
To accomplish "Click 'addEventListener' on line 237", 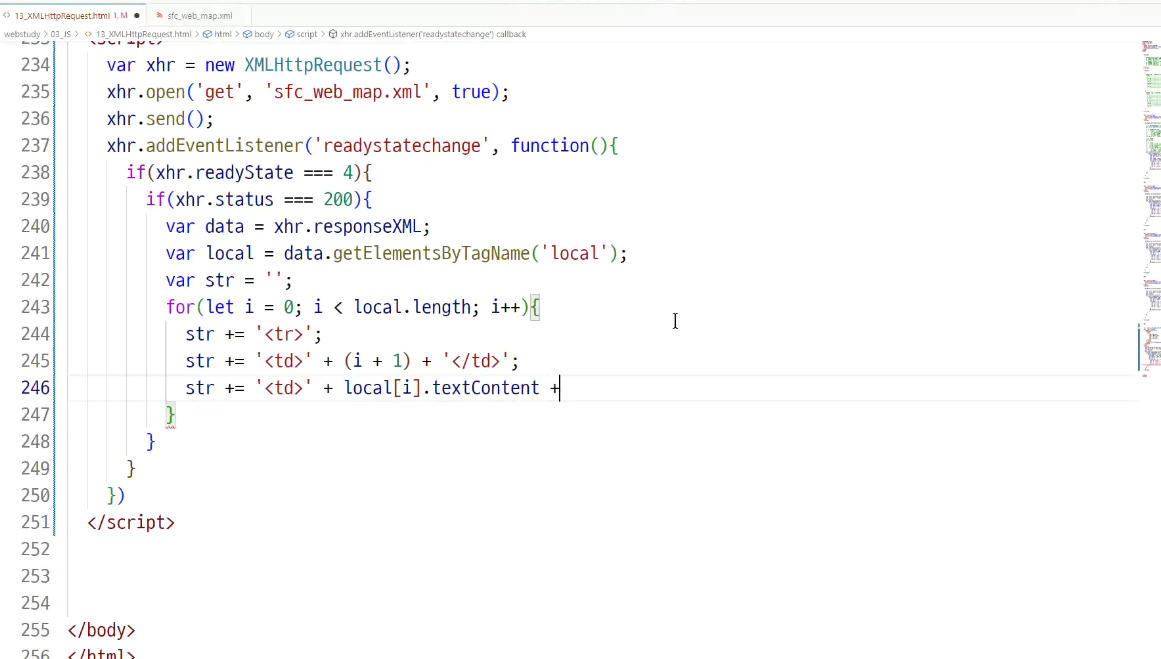I will (224, 146).
